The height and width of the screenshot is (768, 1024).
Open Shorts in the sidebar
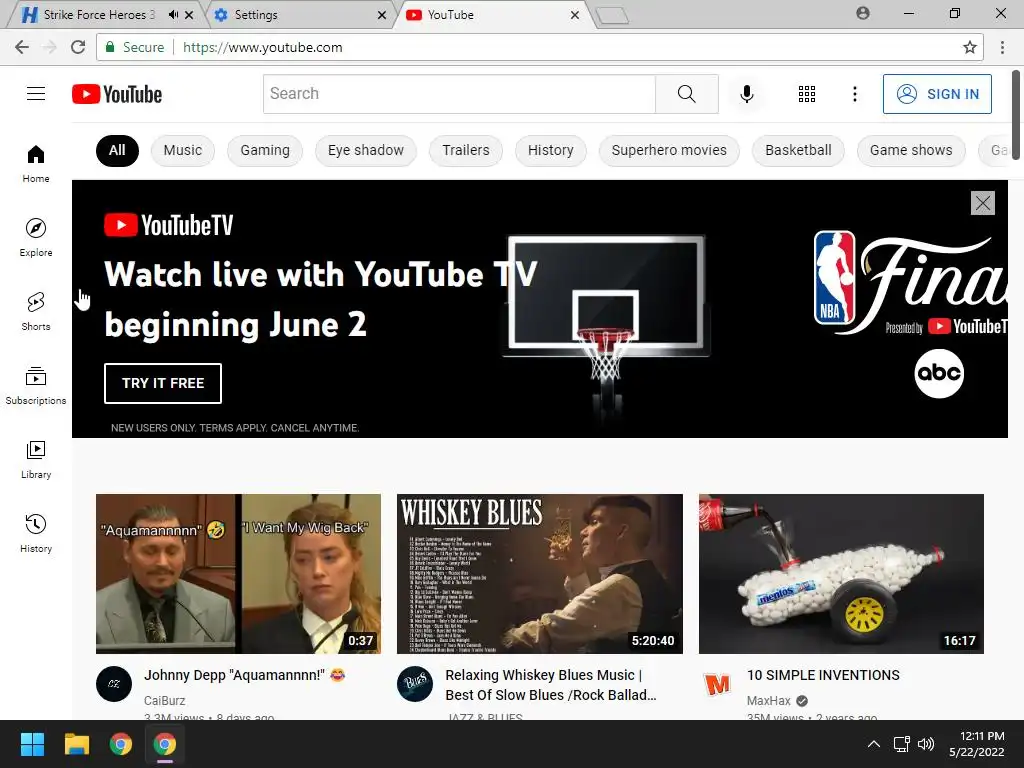(36, 312)
